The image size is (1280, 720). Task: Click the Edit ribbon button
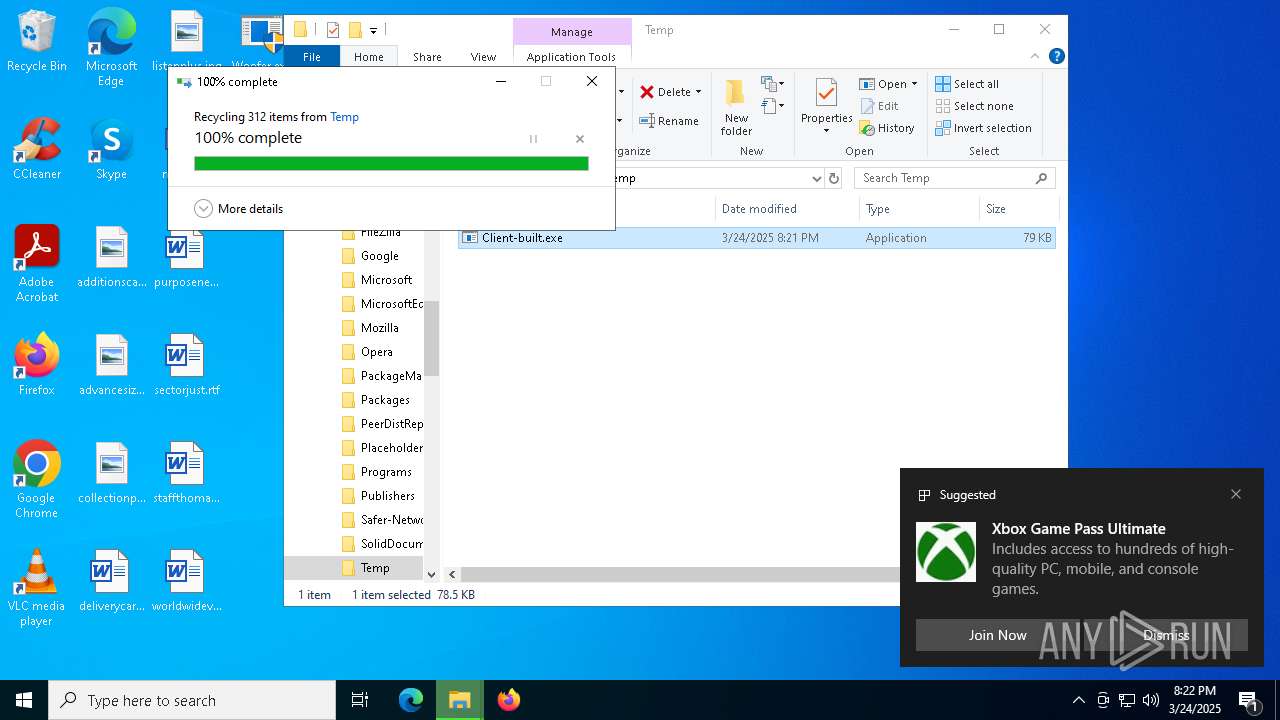878,106
